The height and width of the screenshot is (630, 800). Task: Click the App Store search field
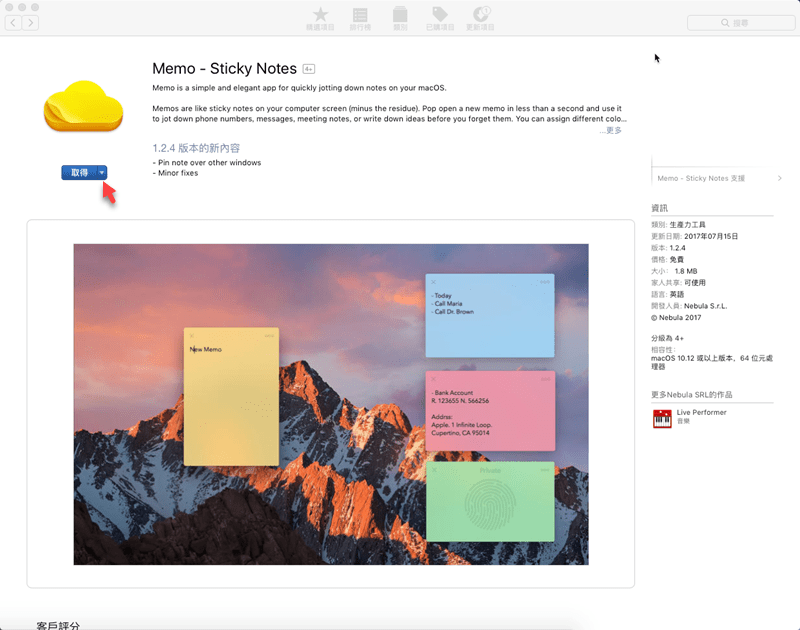(741, 22)
